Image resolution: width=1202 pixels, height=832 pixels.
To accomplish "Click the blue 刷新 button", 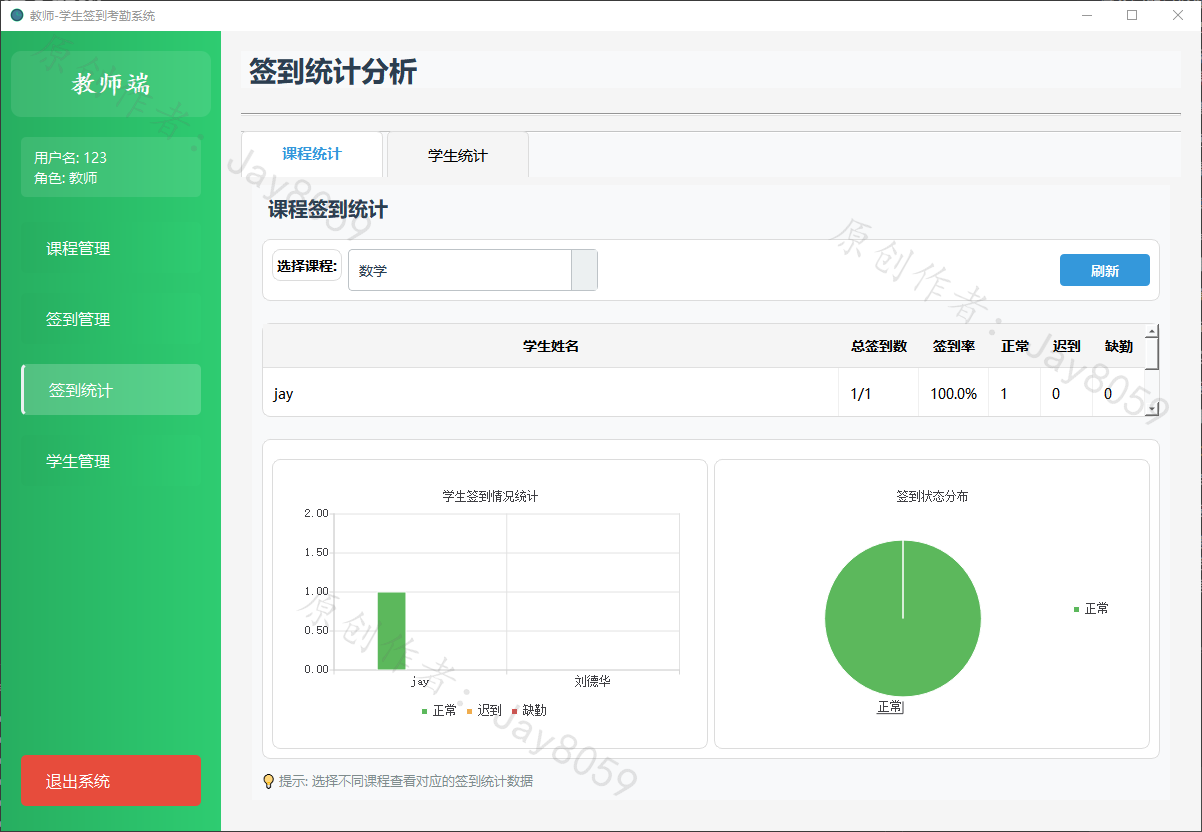I will point(1105,270).
